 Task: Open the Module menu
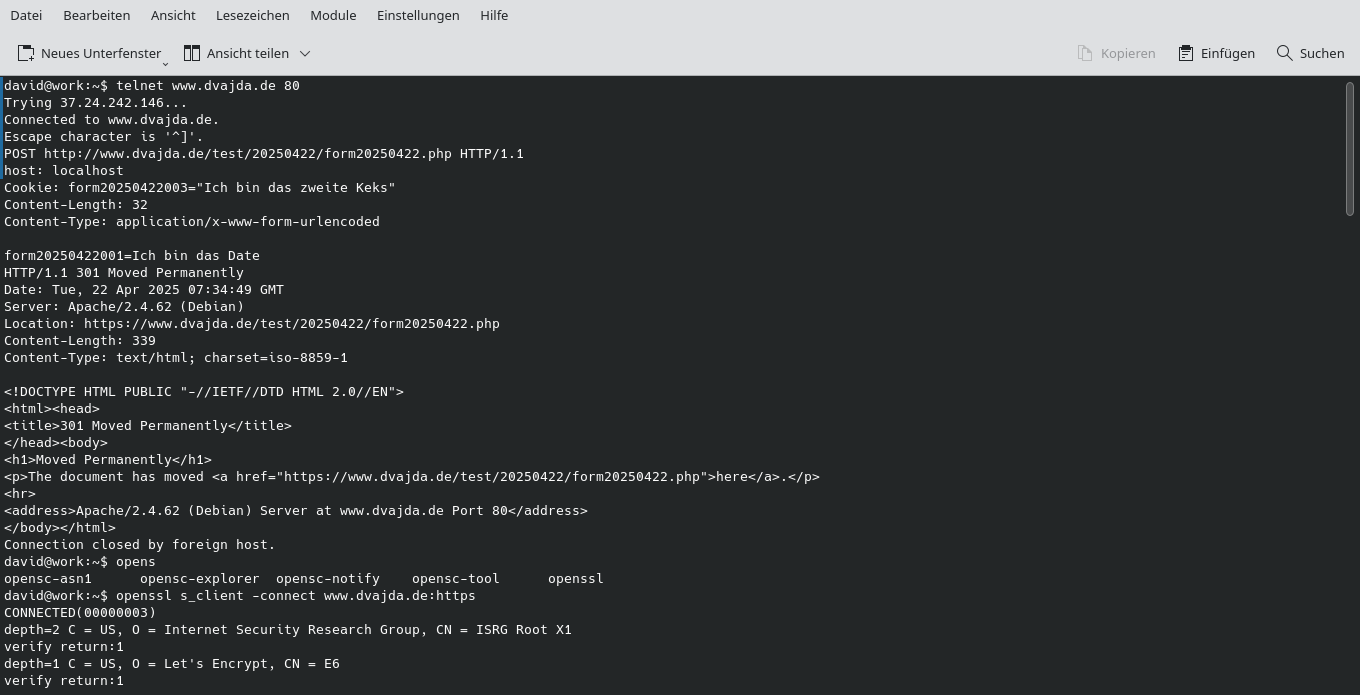pos(333,15)
